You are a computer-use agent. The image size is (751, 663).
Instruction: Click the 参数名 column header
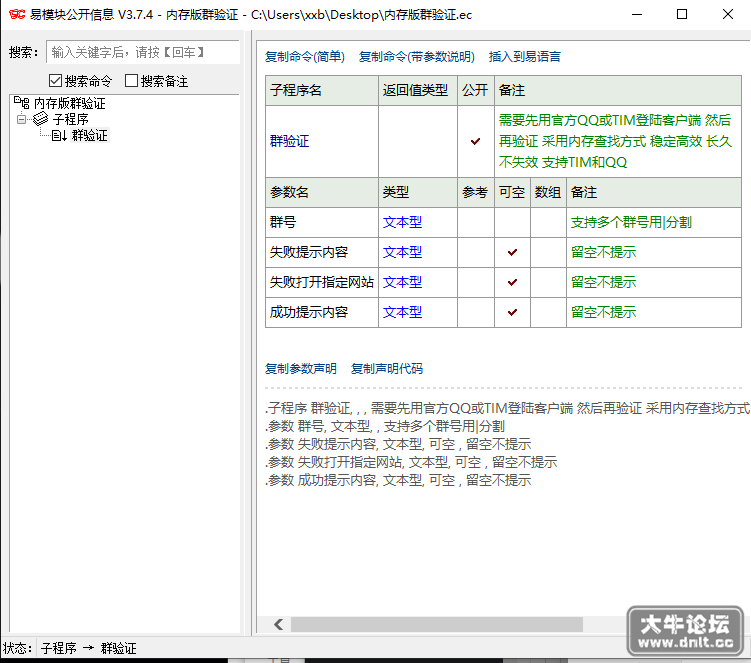click(322, 192)
